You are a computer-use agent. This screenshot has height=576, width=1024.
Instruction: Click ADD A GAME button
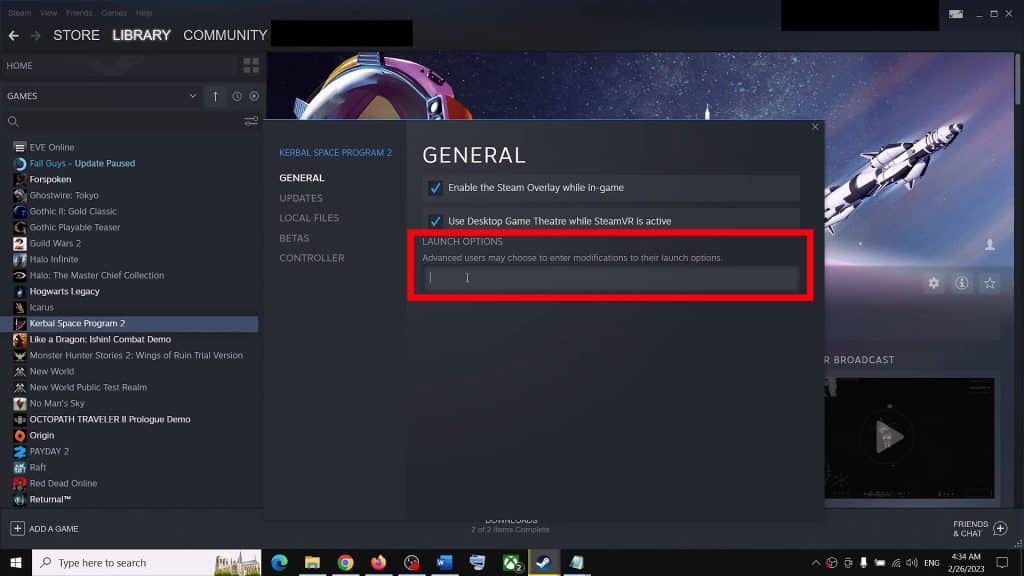[44, 528]
